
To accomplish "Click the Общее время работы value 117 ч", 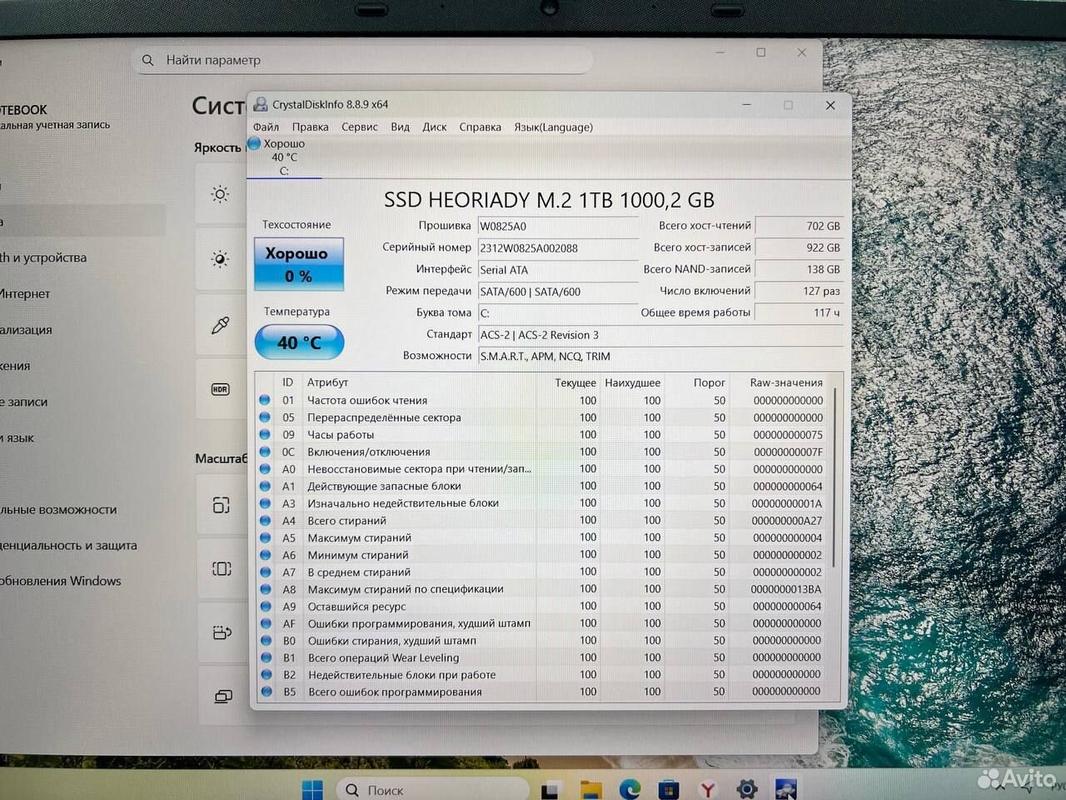I will 800,313.
